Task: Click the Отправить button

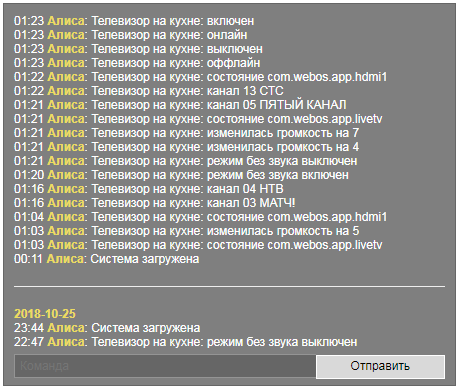Action: pos(380,366)
